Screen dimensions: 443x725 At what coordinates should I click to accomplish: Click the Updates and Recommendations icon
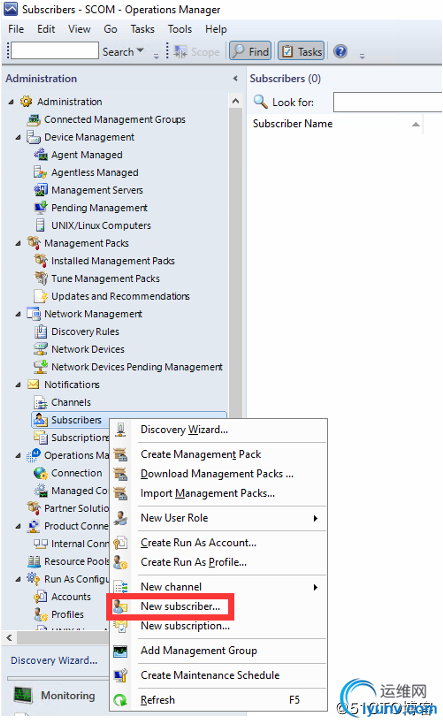[x=41, y=296]
